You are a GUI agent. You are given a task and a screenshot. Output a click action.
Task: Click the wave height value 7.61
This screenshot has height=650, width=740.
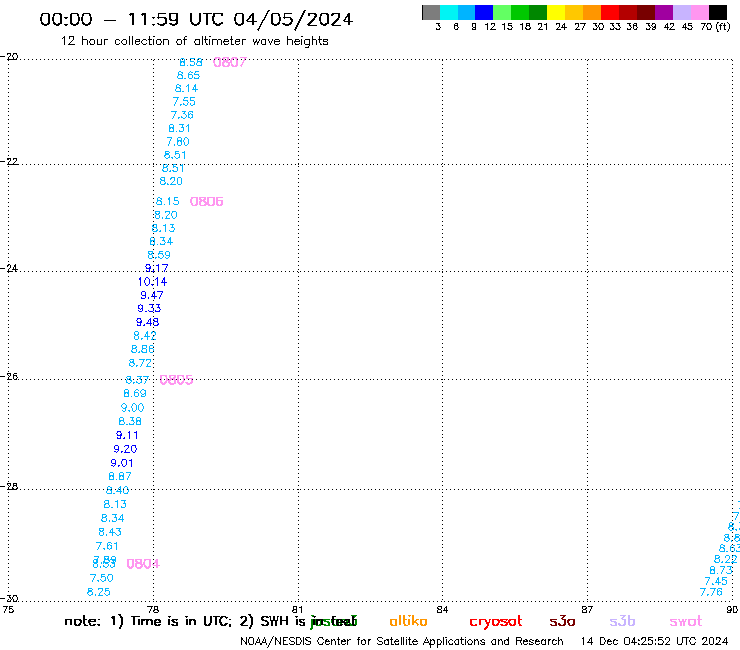107,547
